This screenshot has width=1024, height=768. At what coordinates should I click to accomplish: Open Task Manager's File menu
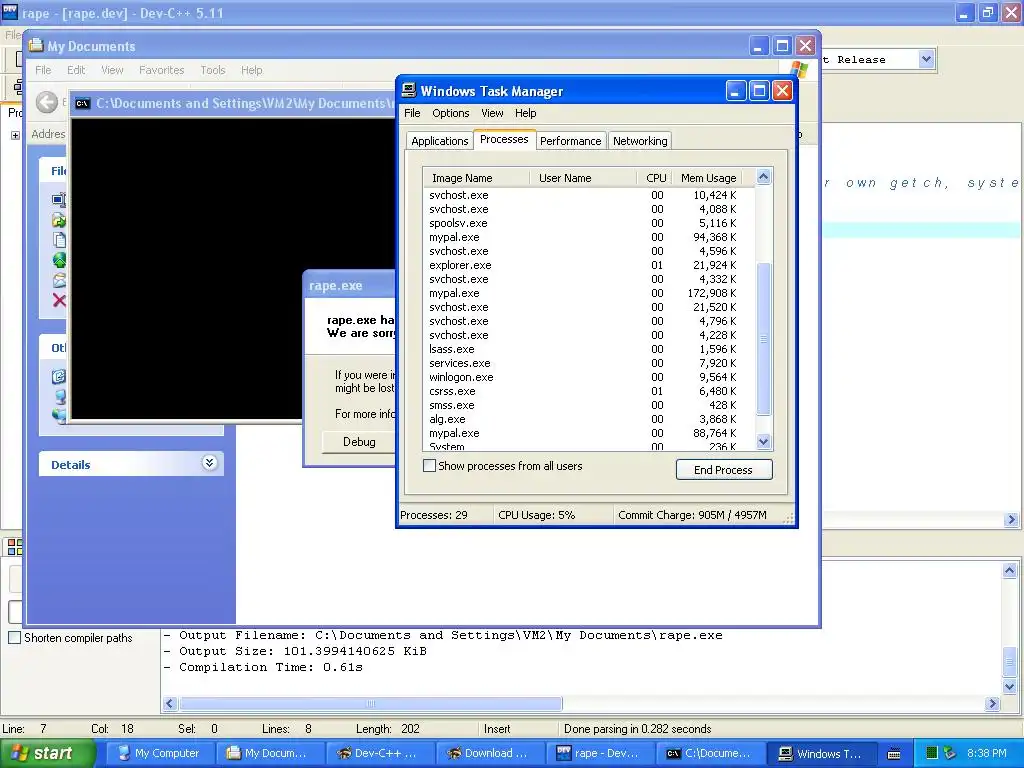(x=412, y=113)
